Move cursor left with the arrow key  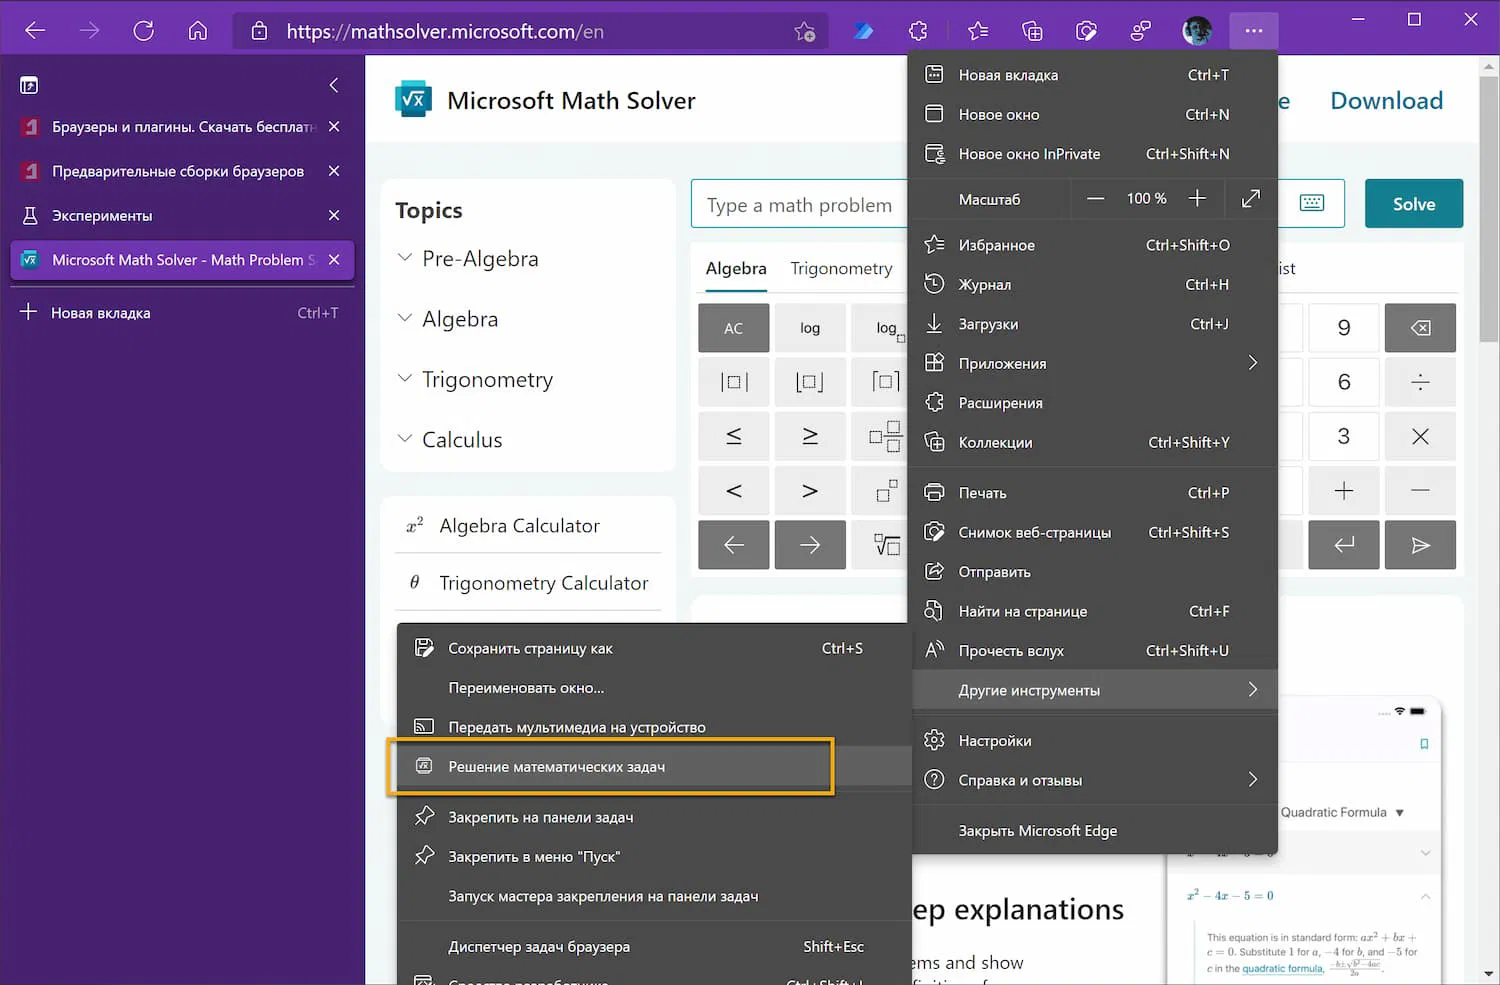[734, 545]
